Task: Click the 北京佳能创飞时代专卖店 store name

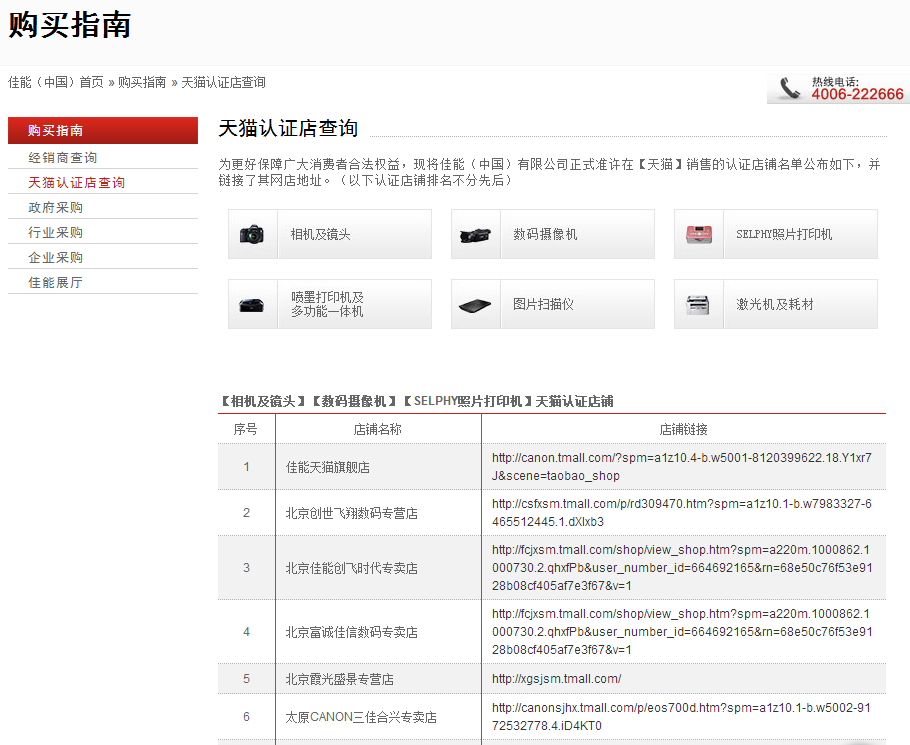Action: (x=352, y=568)
